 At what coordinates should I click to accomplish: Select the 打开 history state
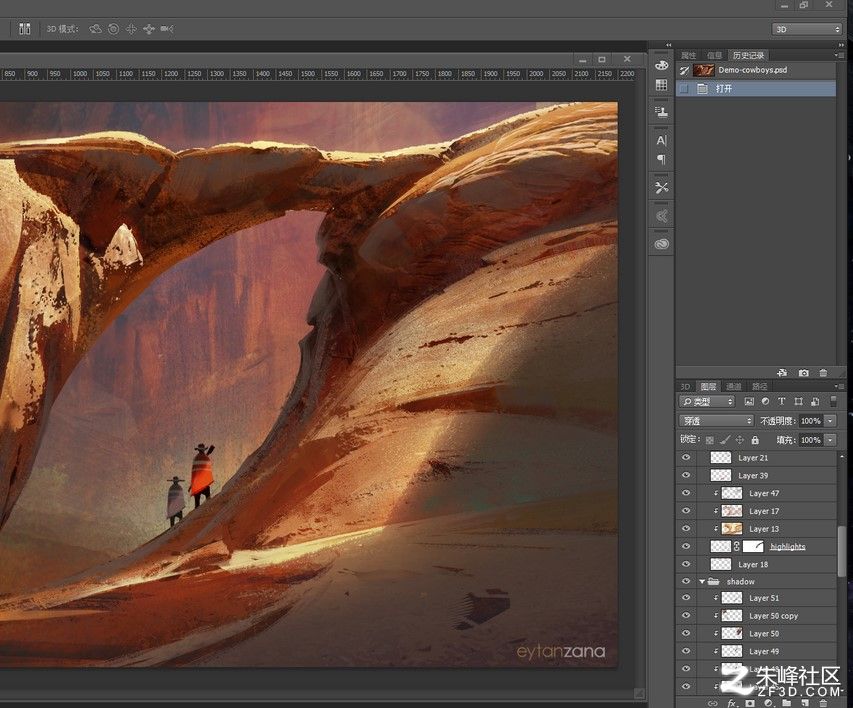point(756,88)
